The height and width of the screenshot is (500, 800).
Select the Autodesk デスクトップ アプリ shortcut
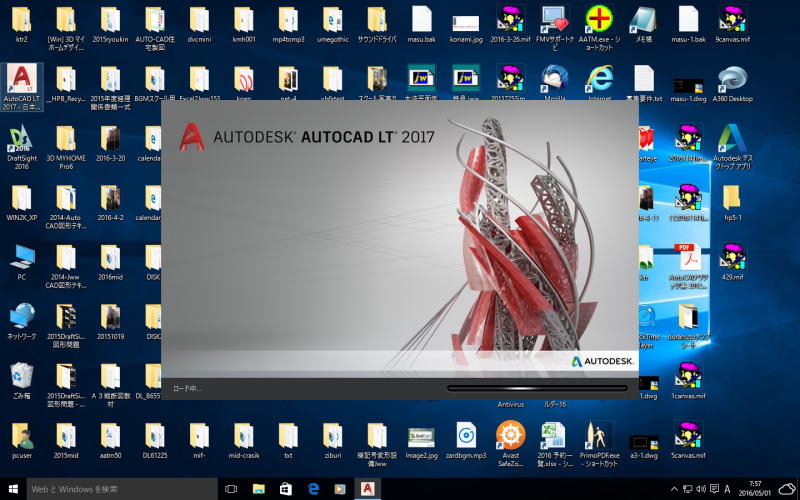[732, 147]
